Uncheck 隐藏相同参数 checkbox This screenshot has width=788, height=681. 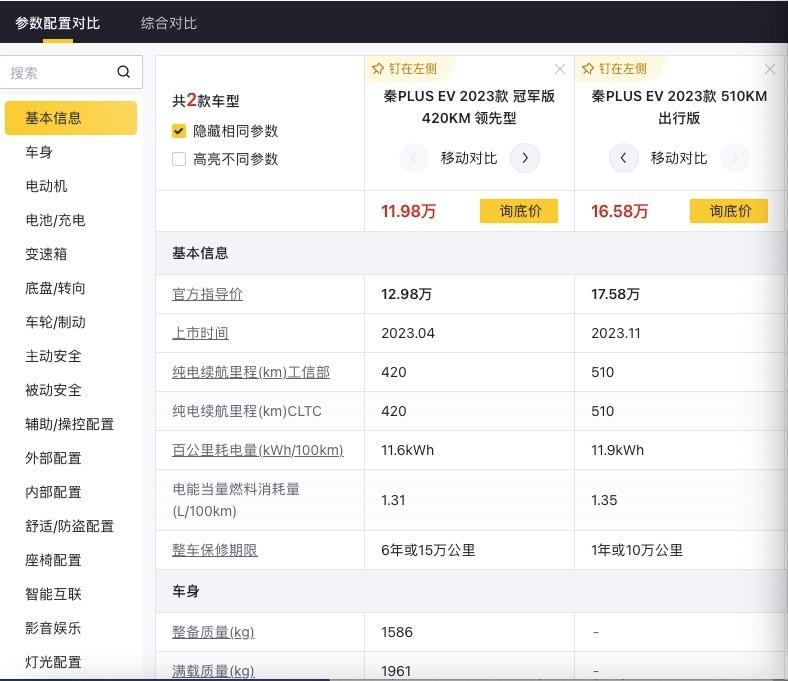point(179,131)
